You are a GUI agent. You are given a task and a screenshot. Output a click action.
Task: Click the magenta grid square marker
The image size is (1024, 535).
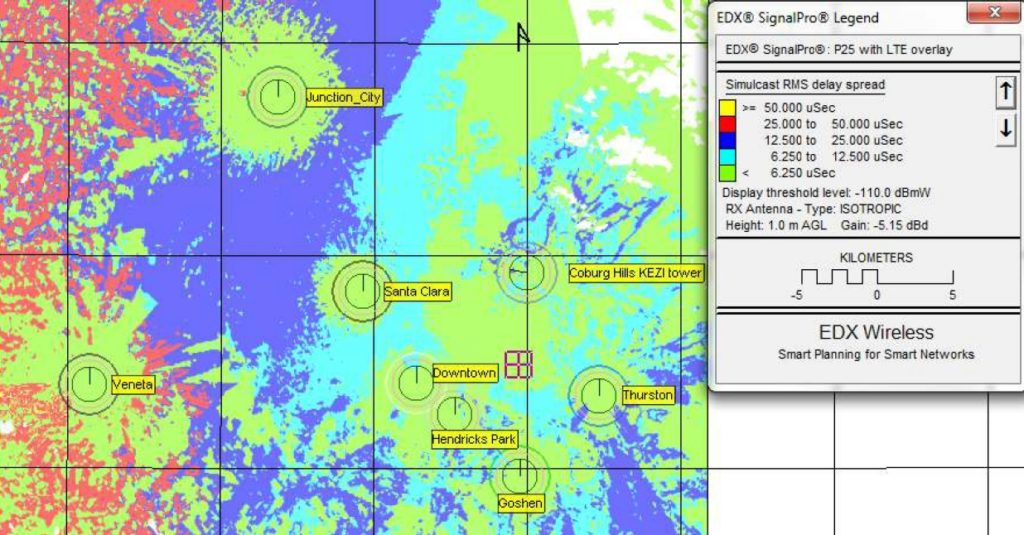518,364
